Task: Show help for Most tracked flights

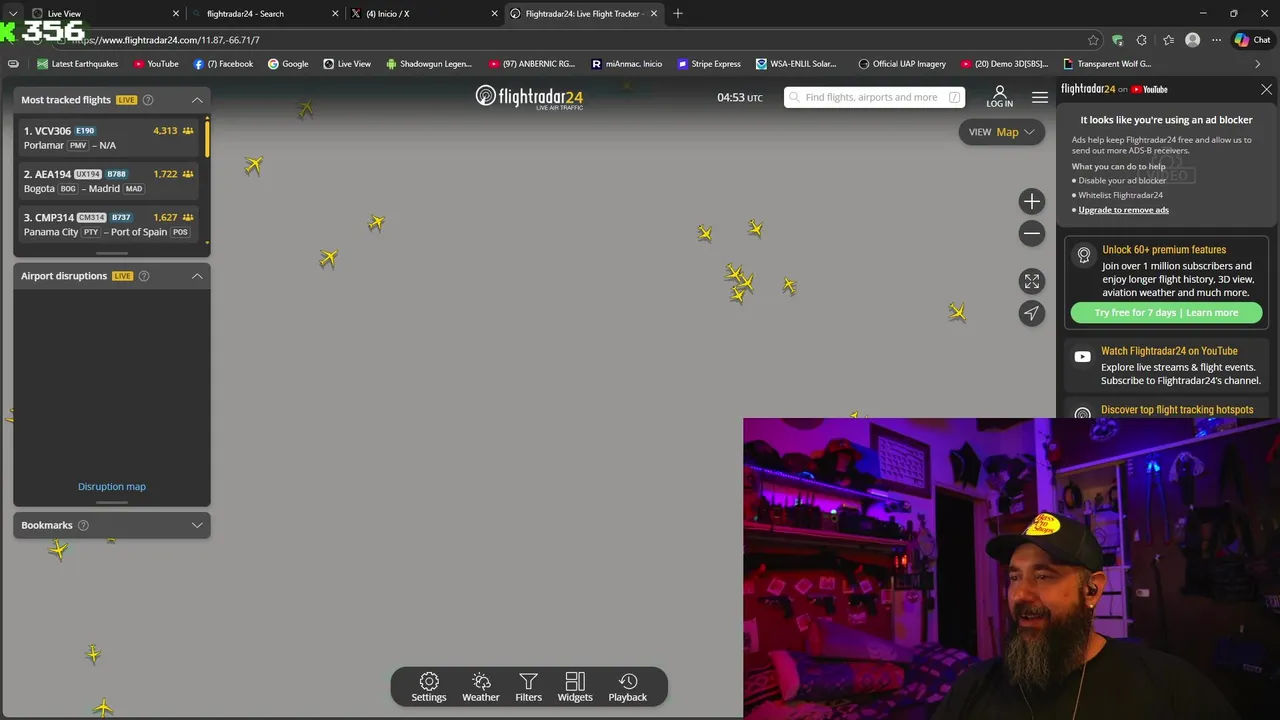Action: pos(148,100)
